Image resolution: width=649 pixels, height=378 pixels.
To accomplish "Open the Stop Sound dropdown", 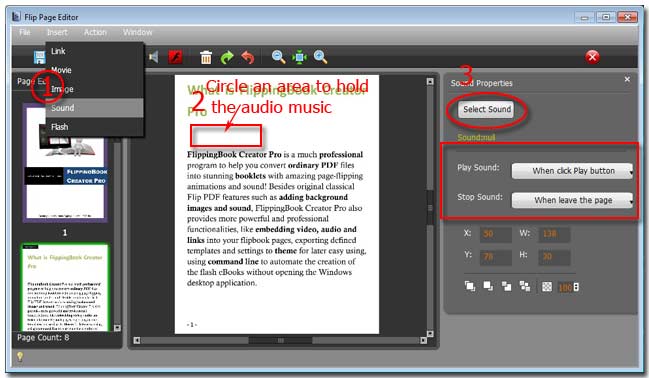I will 572,200.
